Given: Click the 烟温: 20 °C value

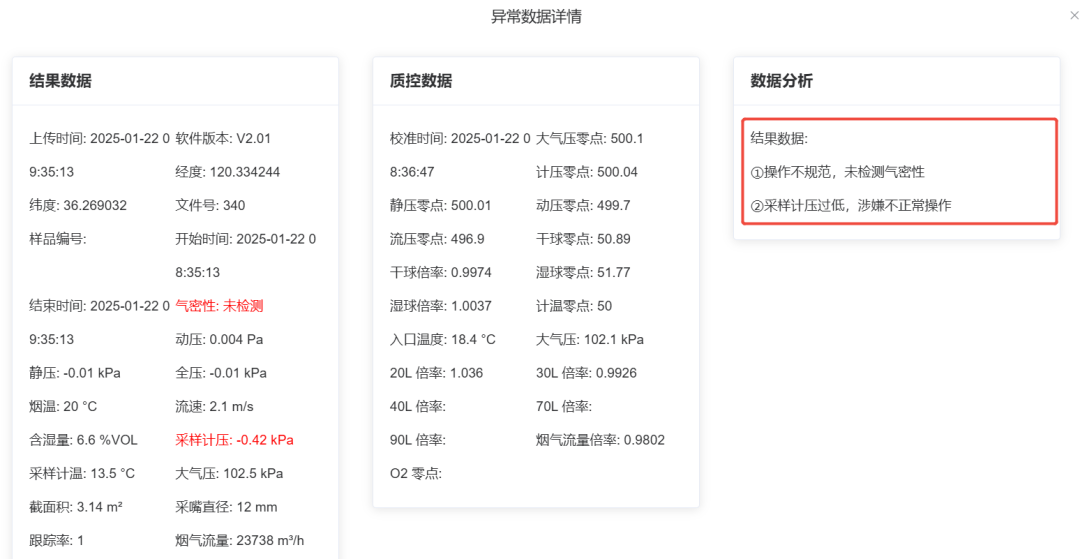Looking at the screenshot, I should 63,406.
